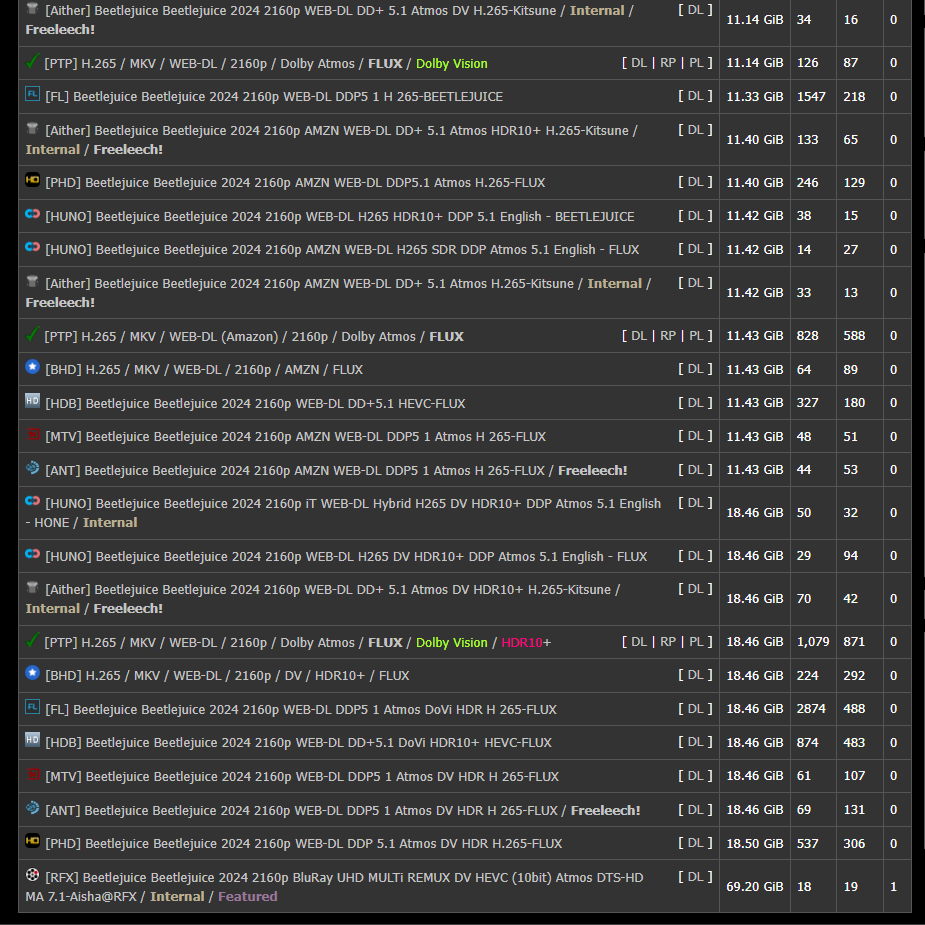The width and height of the screenshot is (925, 925).
Task: Click the "871" count cell
Action: tap(860, 642)
